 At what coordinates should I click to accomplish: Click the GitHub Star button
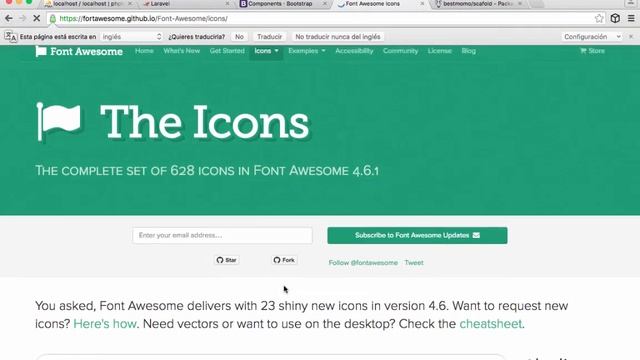[227, 260]
